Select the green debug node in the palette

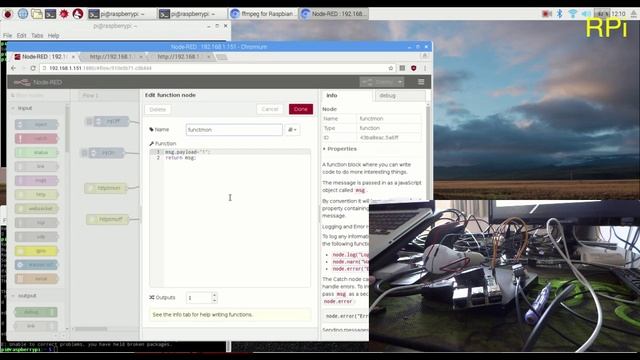(36, 312)
